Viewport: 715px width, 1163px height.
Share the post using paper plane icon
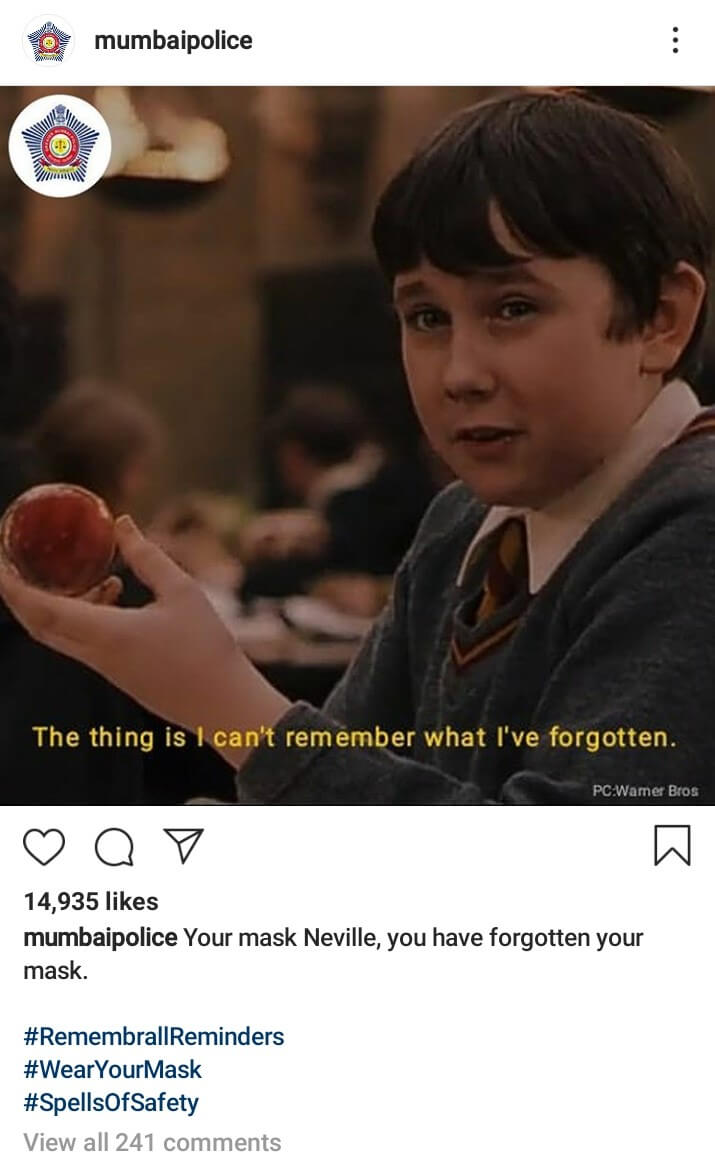[x=183, y=846]
